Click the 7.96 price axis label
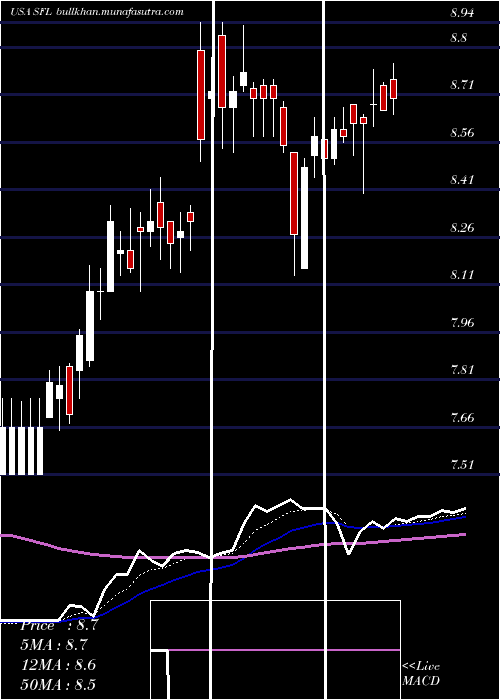 click(462, 322)
